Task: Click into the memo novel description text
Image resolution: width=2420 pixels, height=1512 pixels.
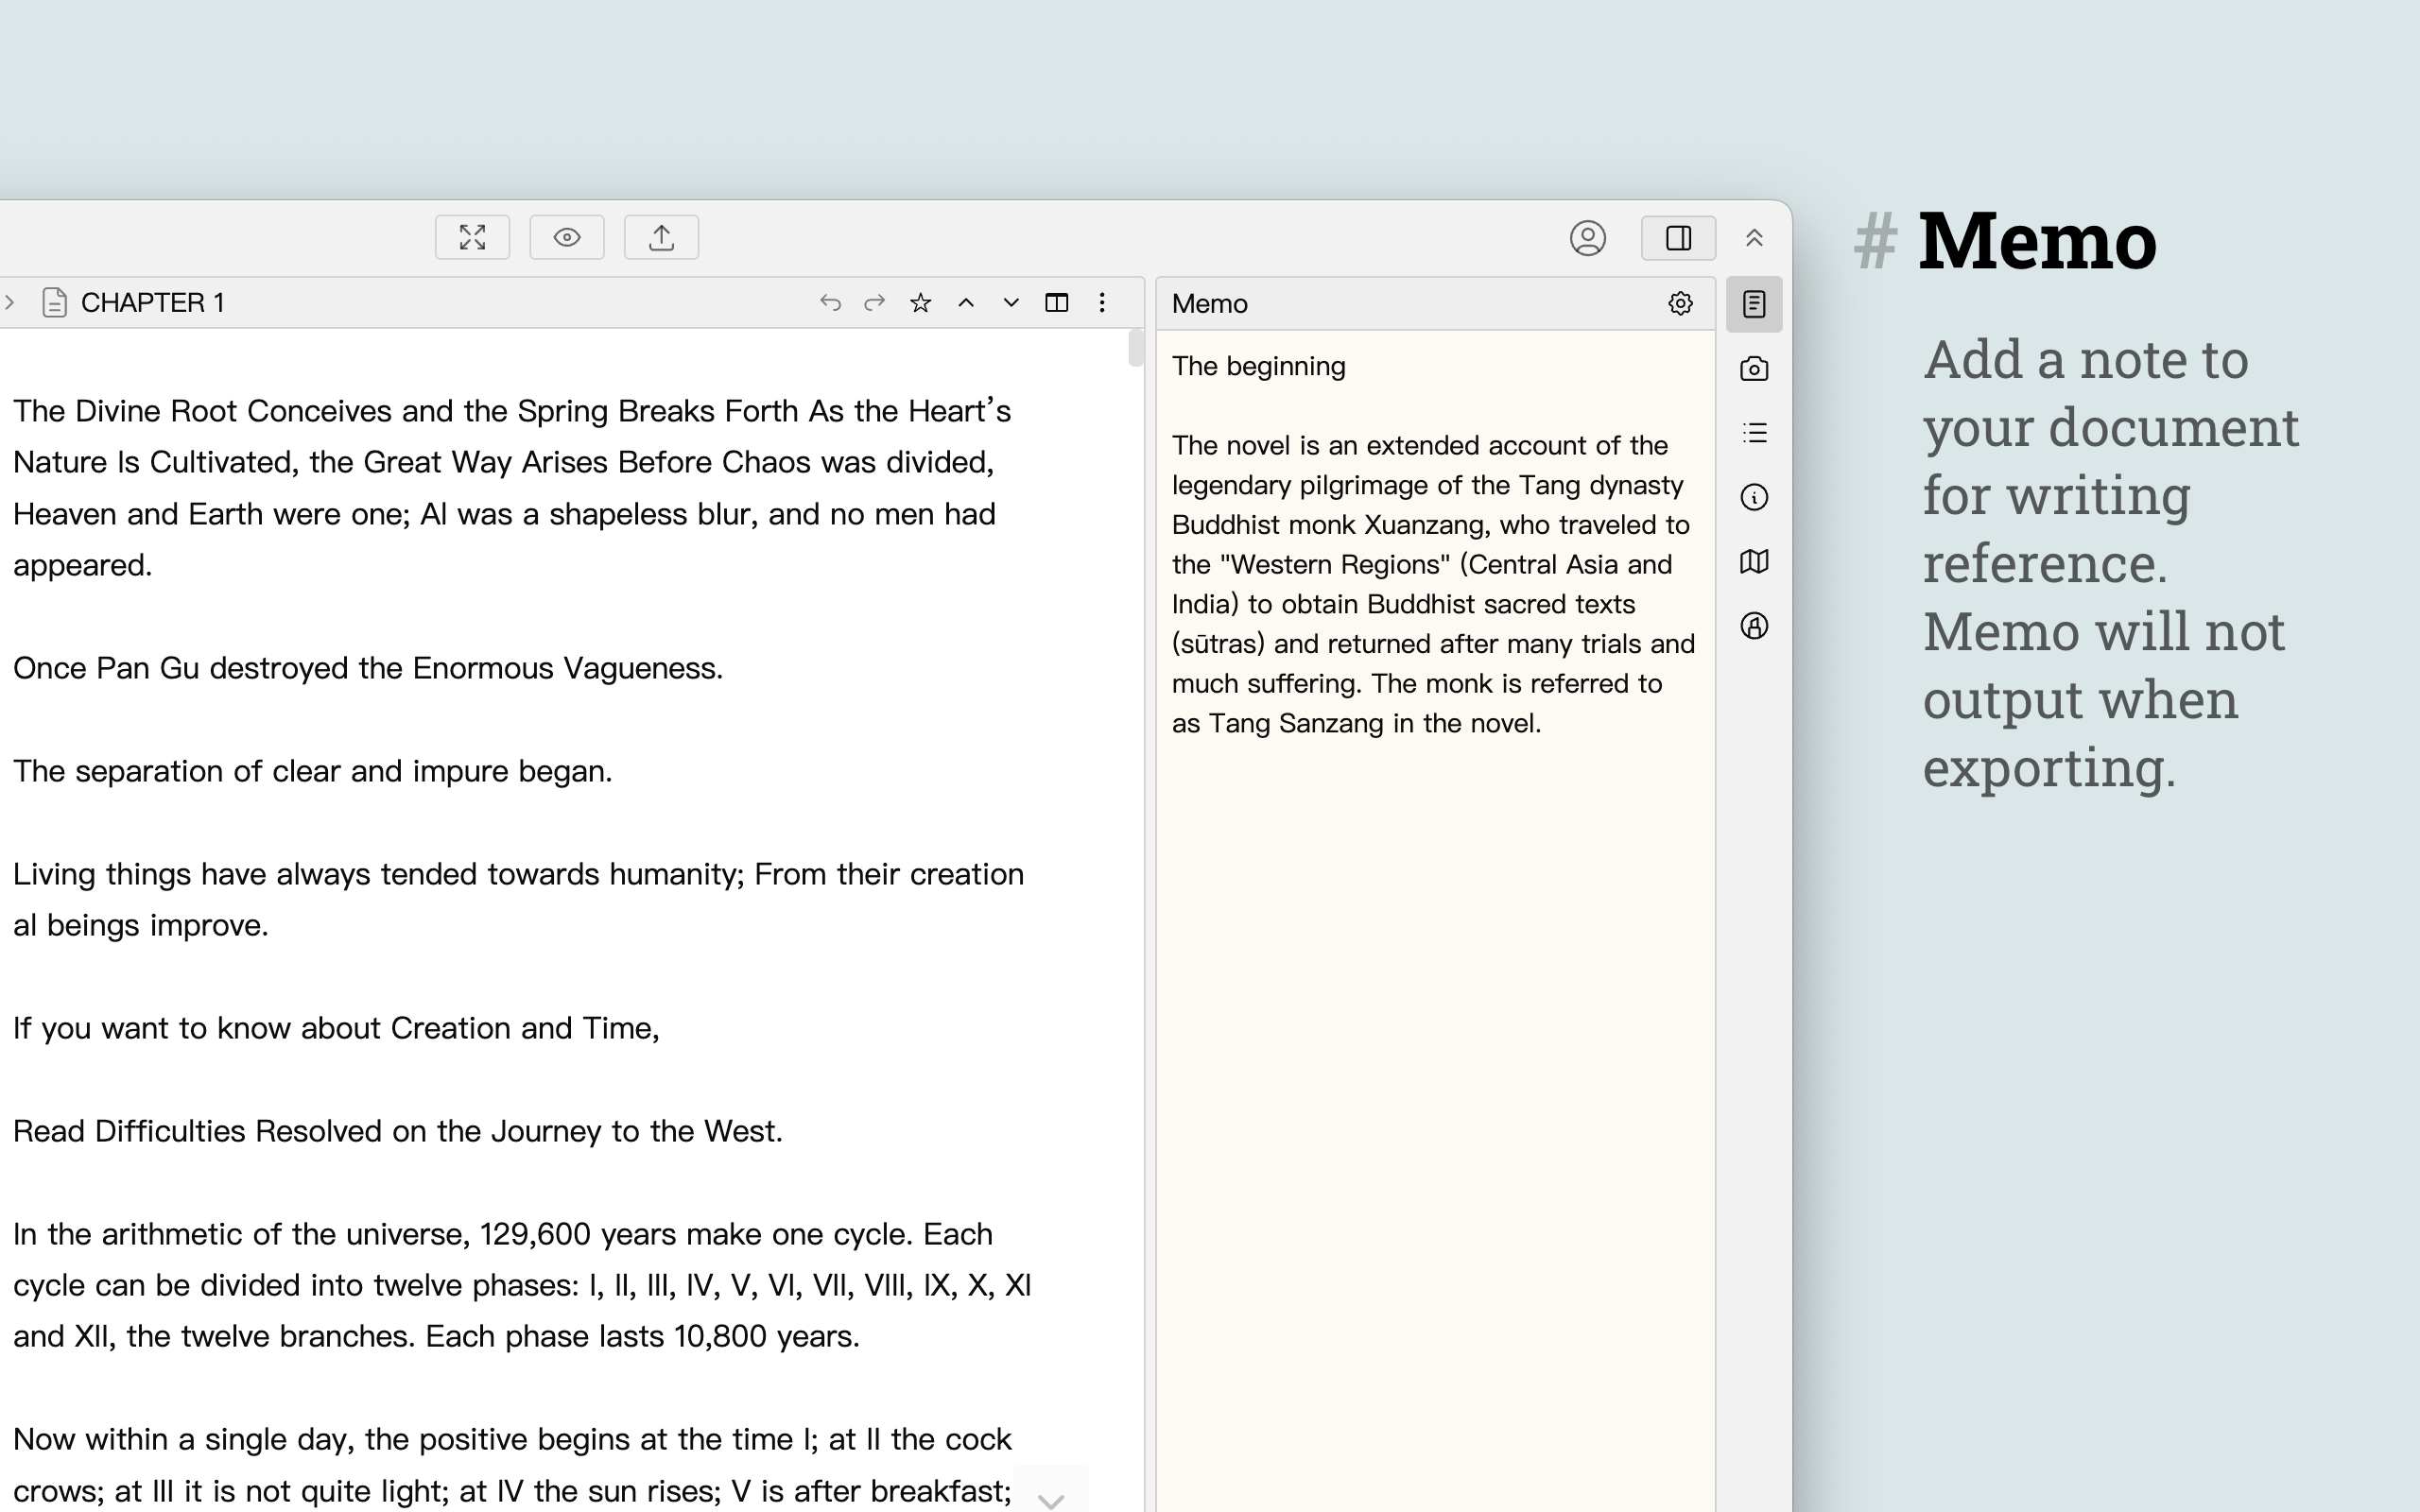Action: (x=1433, y=584)
